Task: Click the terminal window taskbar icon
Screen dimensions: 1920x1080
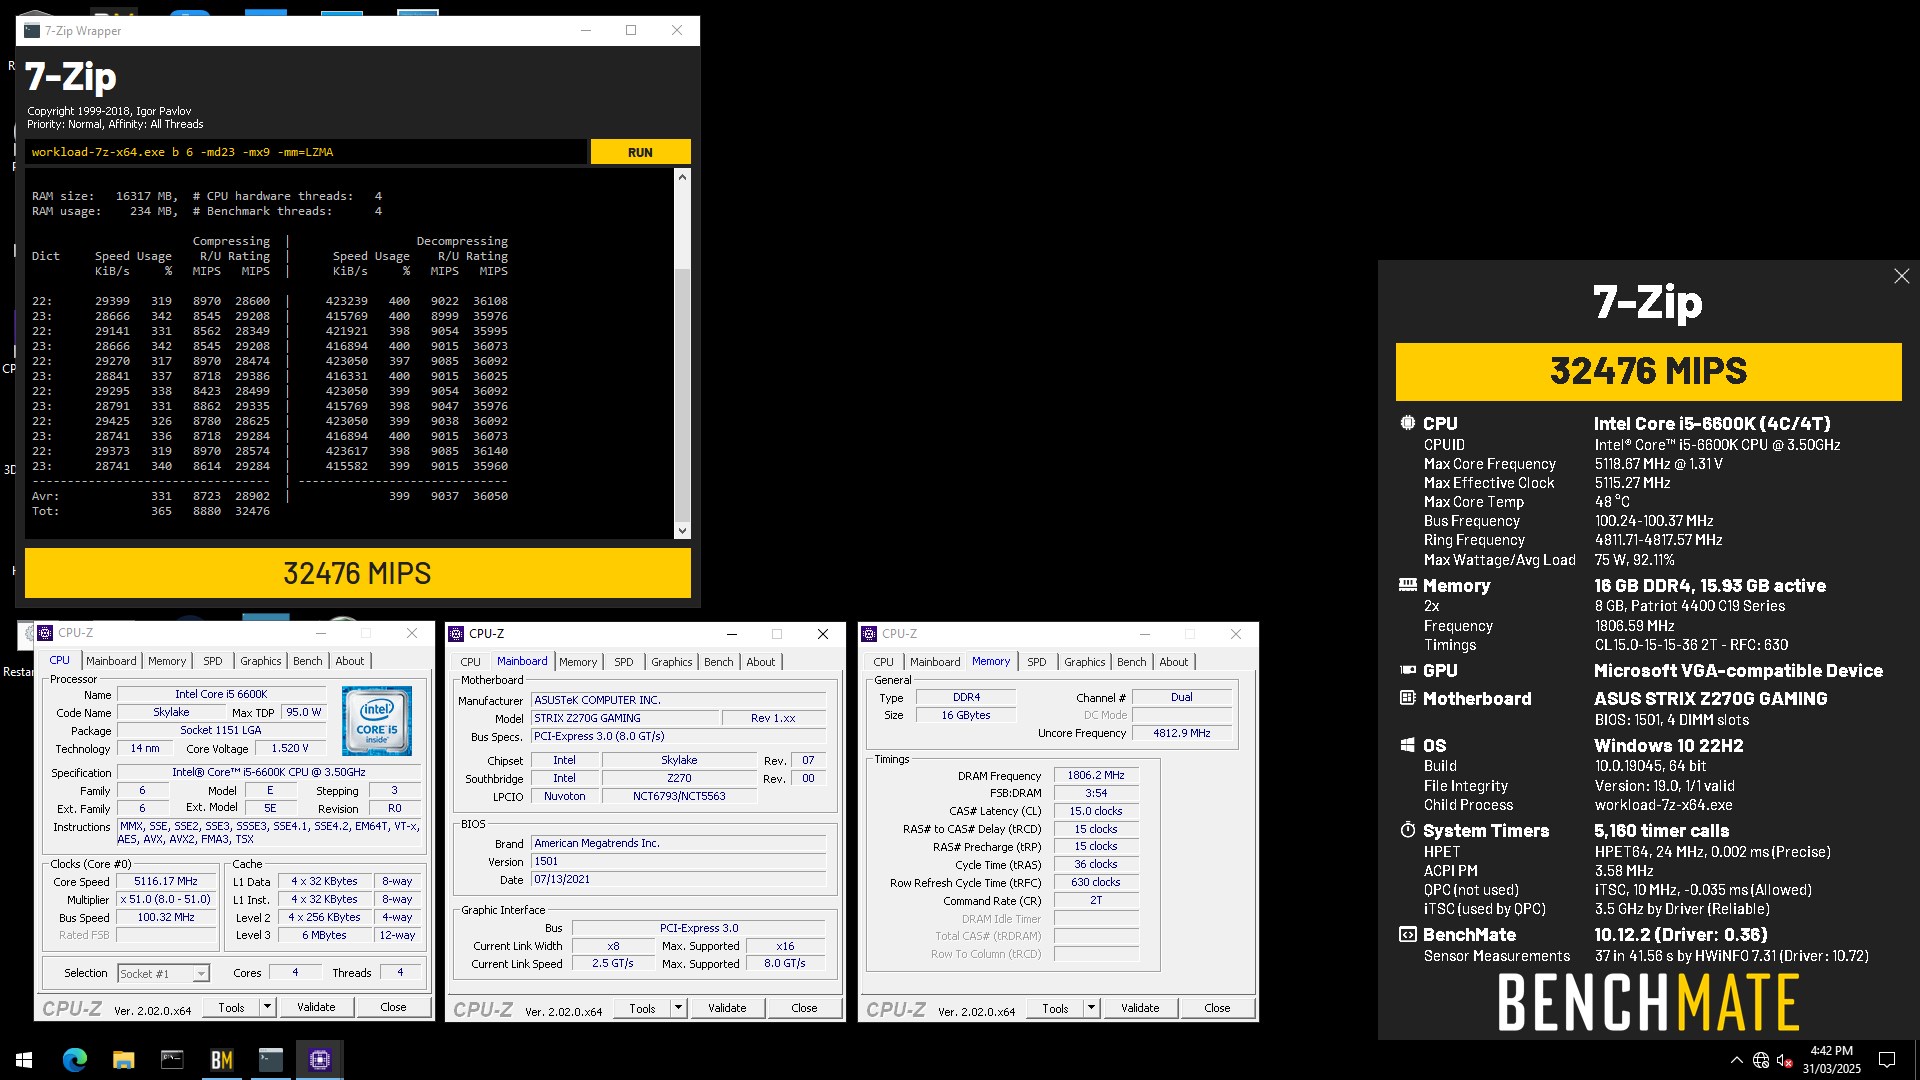Action: pos(172,1060)
